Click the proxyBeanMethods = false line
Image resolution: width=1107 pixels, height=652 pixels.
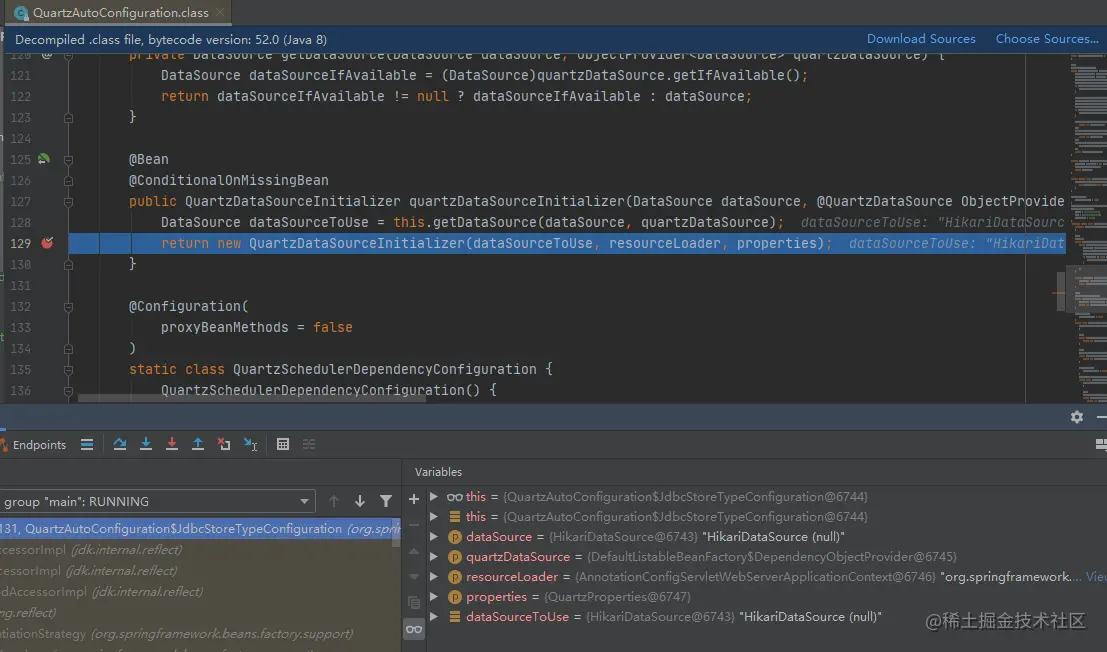[256, 327]
